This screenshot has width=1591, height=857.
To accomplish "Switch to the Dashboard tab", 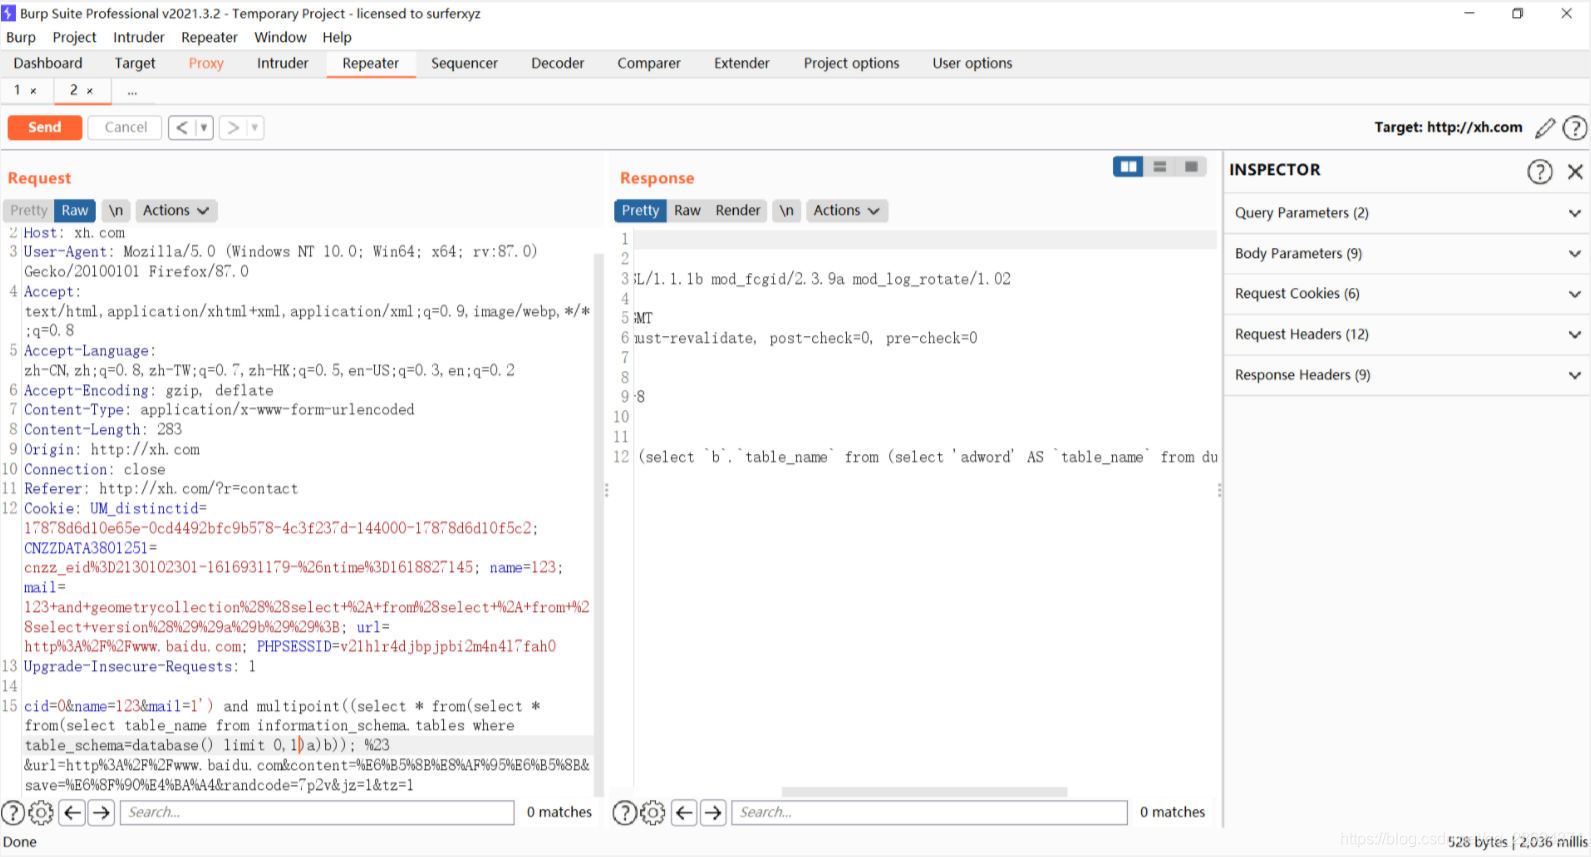I will tap(48, 63).
